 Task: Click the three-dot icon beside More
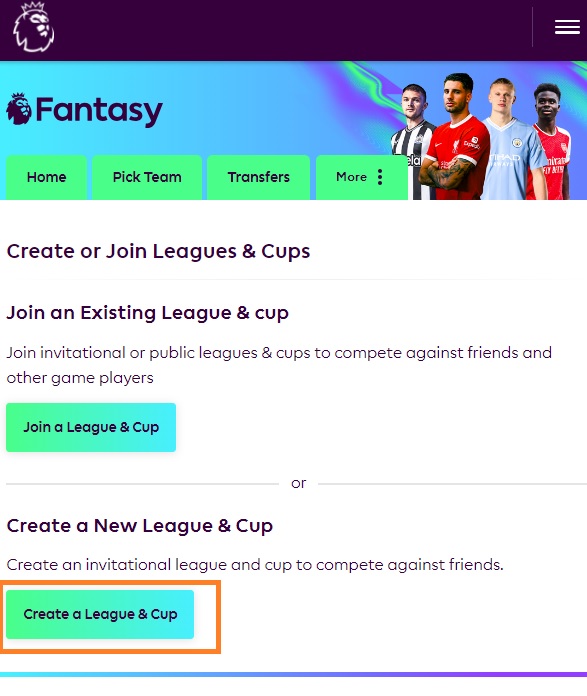[380, 177]
